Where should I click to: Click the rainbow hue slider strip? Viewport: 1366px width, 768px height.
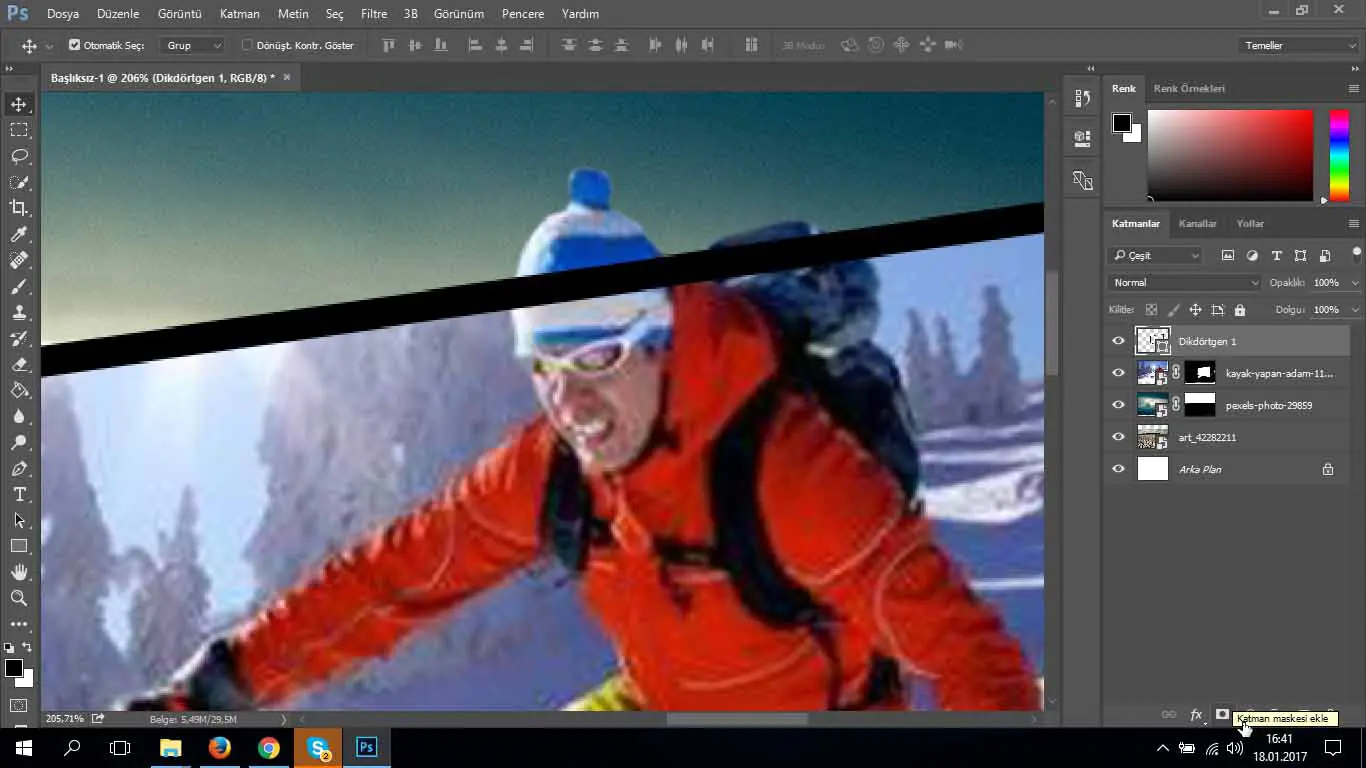pyautogui.click(x=1338, y=155)
